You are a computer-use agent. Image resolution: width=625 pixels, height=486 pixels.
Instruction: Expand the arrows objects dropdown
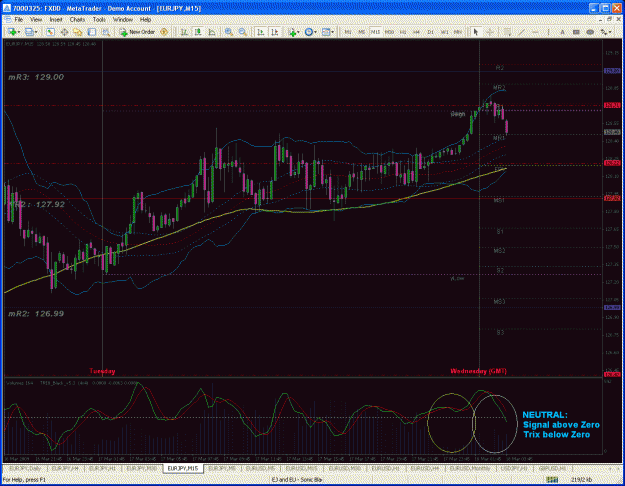click(611, 32)
